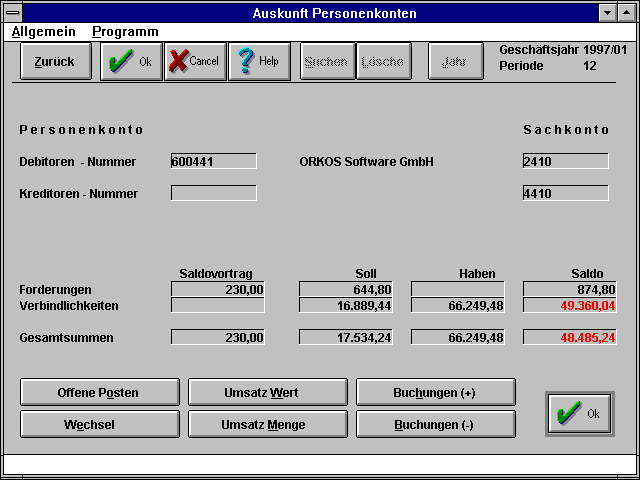Screen dimensions: 640x480
Task: Click the Lösche toolbar button
Action: point(382,61)
